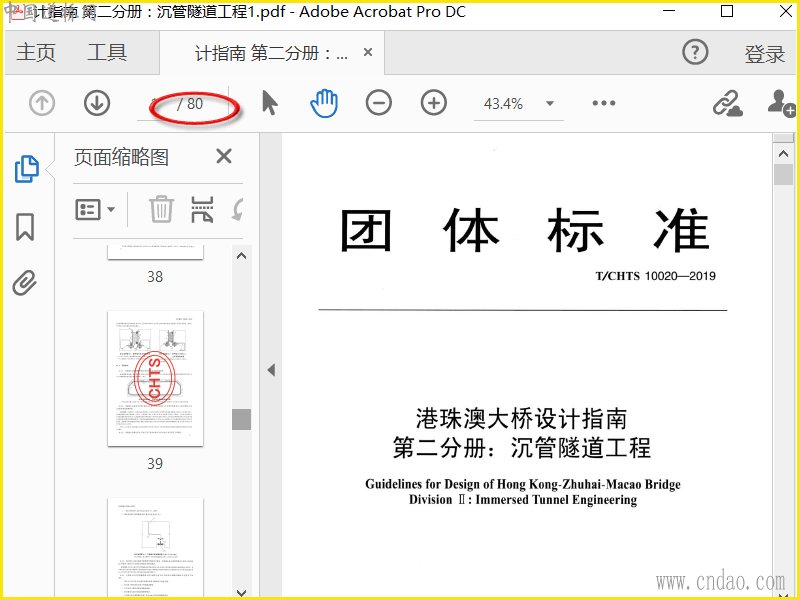This screenshot has width=800, height=600.
Task: Select the 计指南 第二分册 document tab
Action: (271, 53)
